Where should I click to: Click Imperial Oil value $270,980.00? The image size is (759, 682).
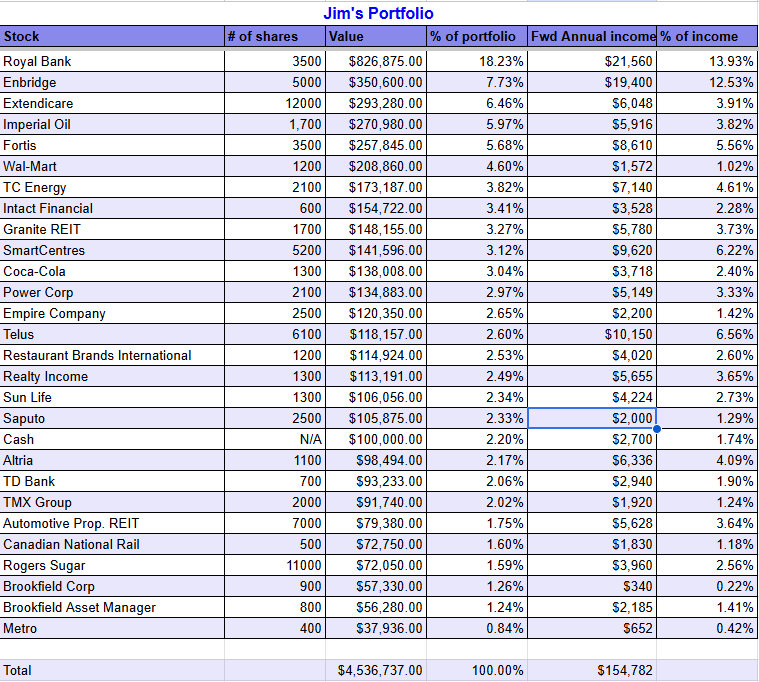(x=376, y=124)
